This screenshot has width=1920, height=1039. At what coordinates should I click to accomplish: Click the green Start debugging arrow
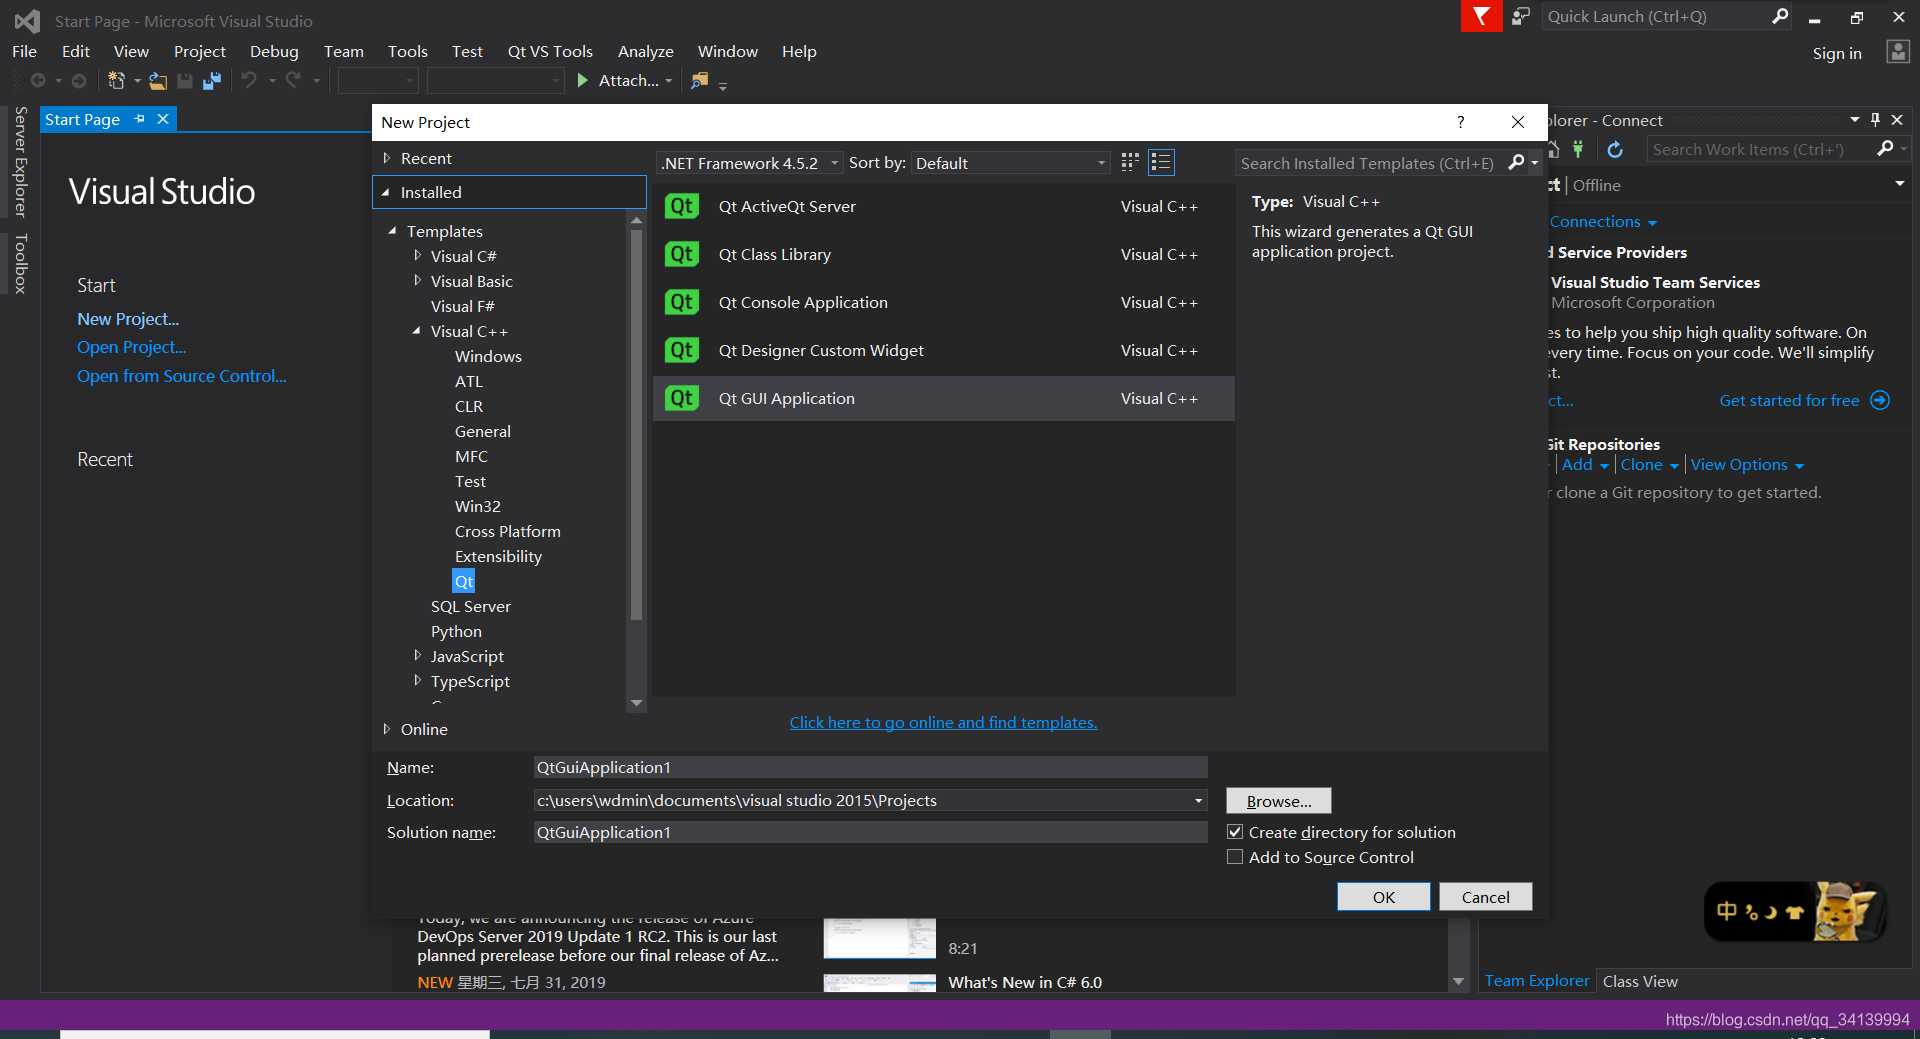point(583,80)
